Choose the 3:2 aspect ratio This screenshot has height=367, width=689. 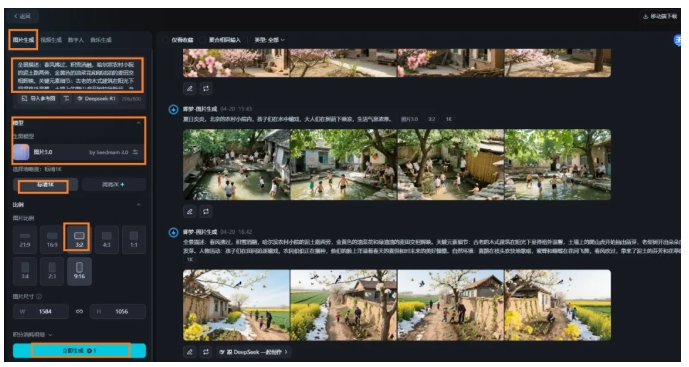79,240
